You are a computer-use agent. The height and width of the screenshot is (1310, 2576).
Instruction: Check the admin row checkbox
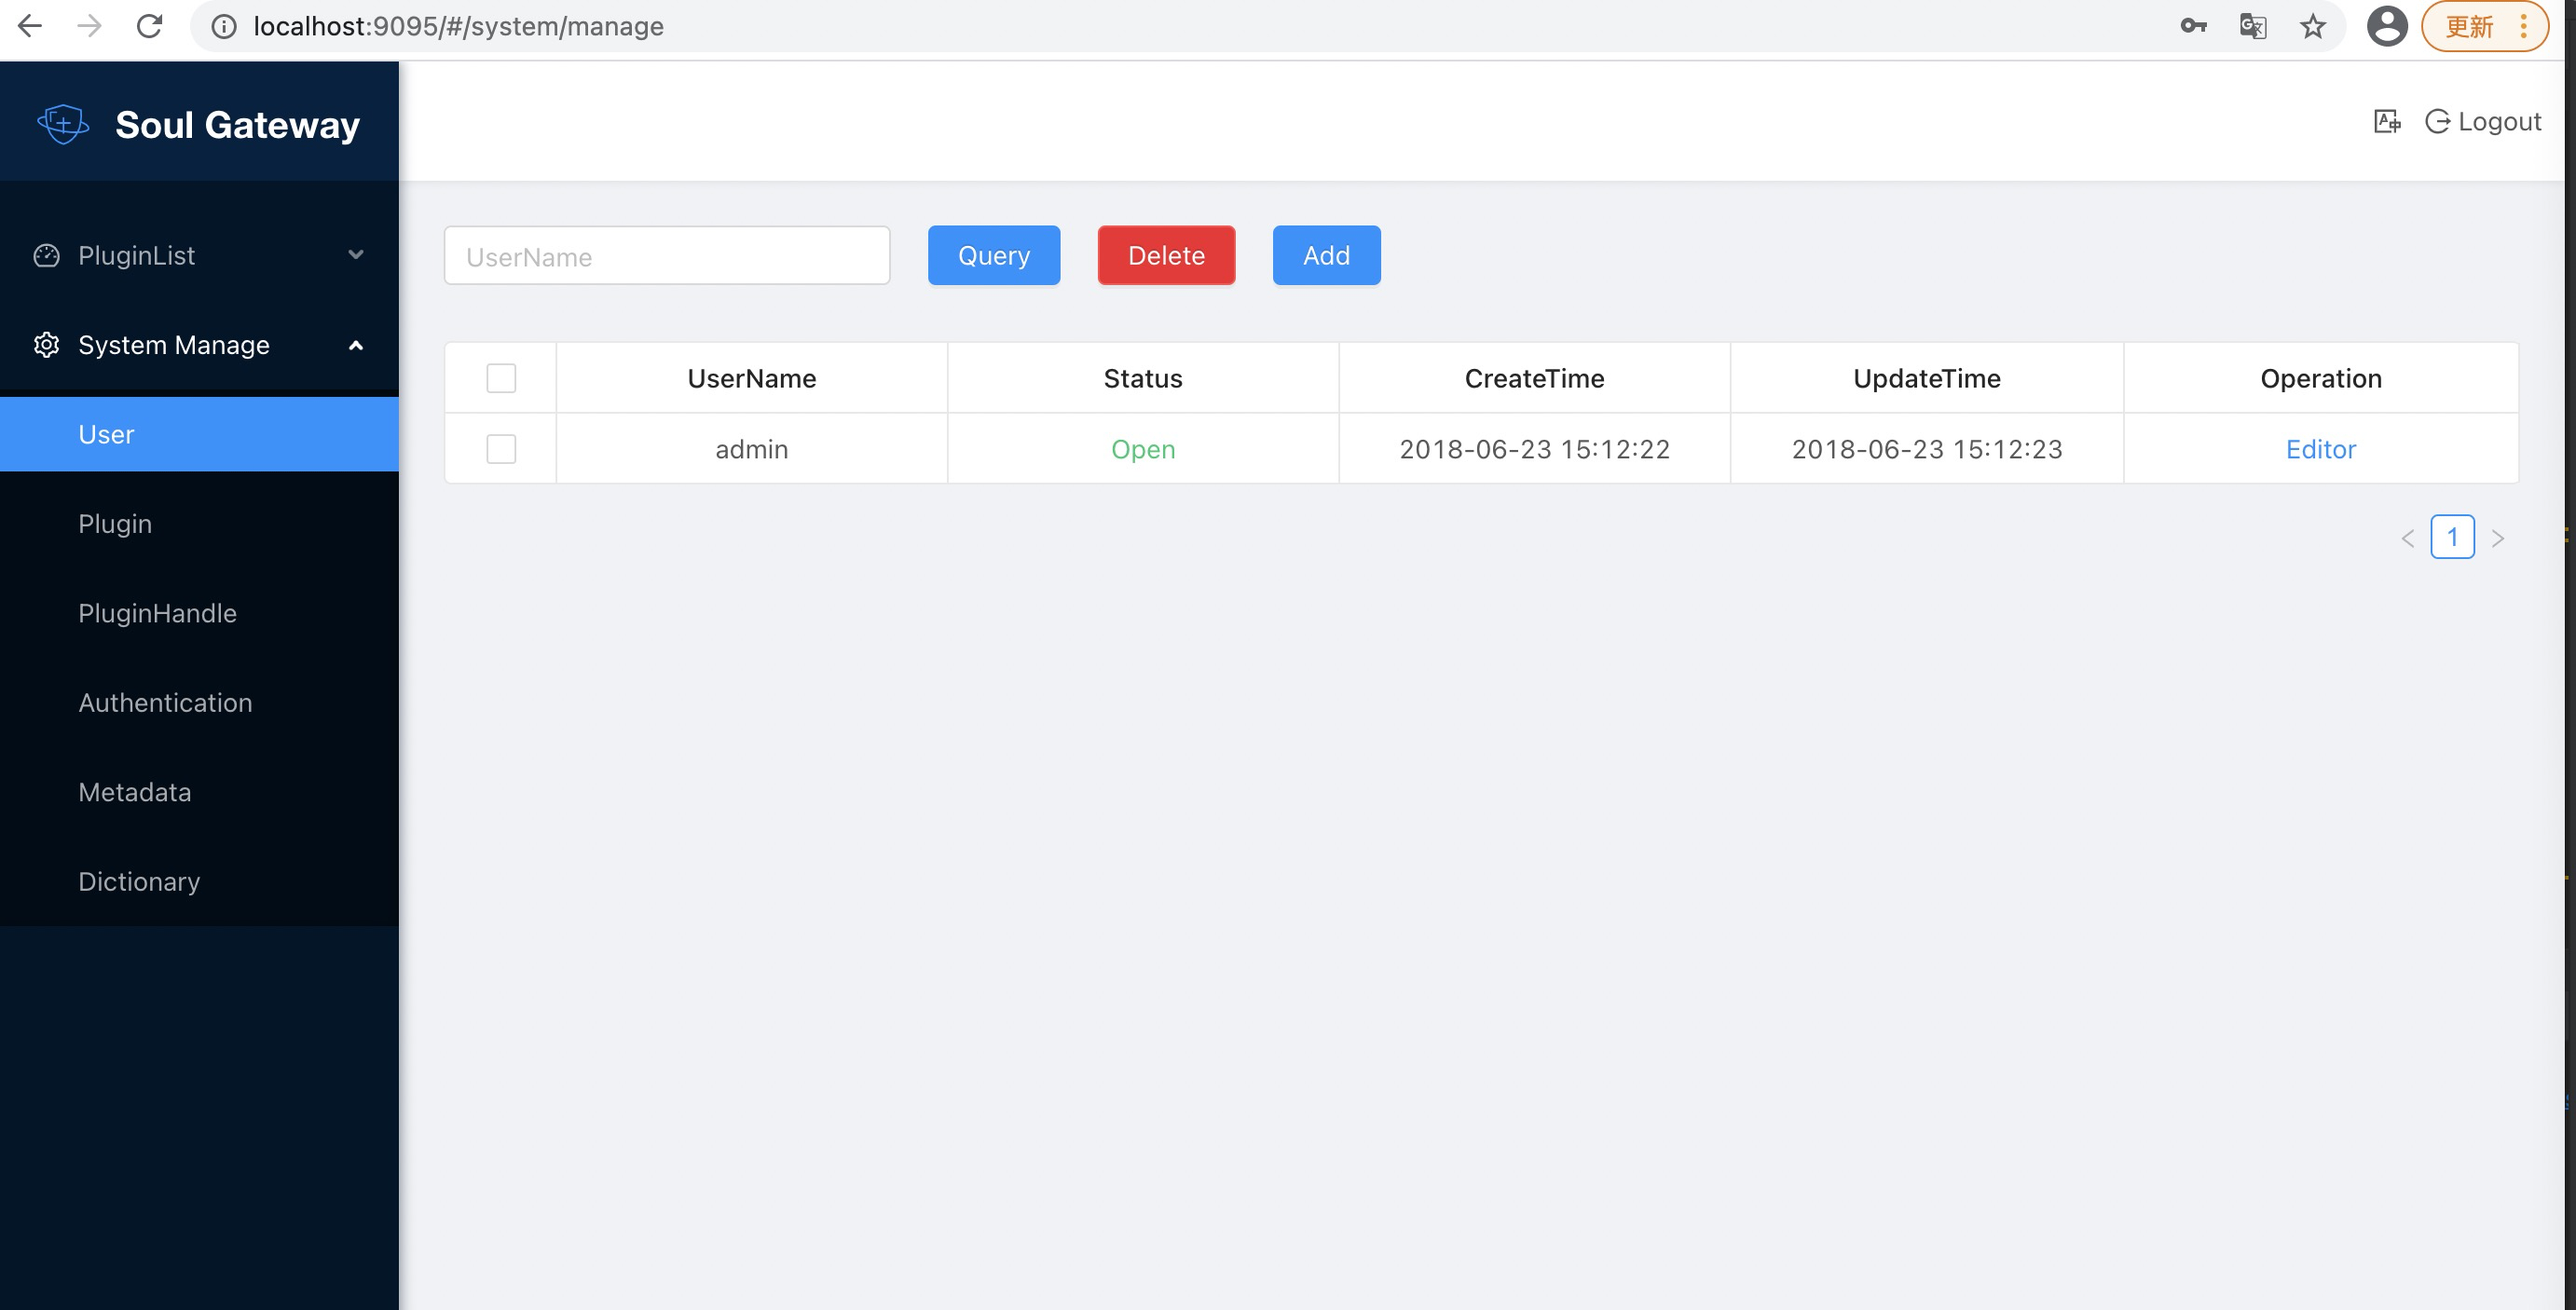coord(501,449)
